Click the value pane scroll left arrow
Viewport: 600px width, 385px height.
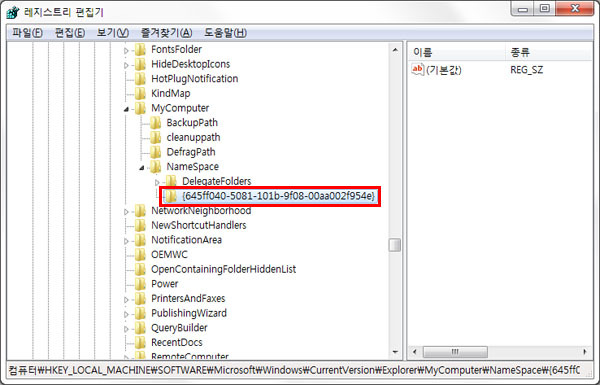414,351
